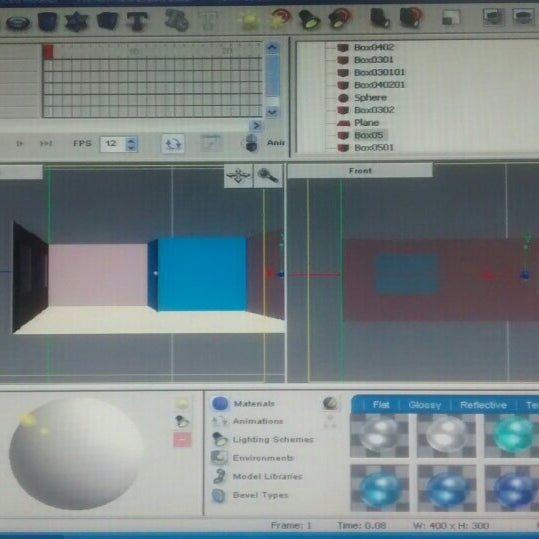Add a star shape object
539x539 pixels.
pyautogui.click(x=76, y=22)
